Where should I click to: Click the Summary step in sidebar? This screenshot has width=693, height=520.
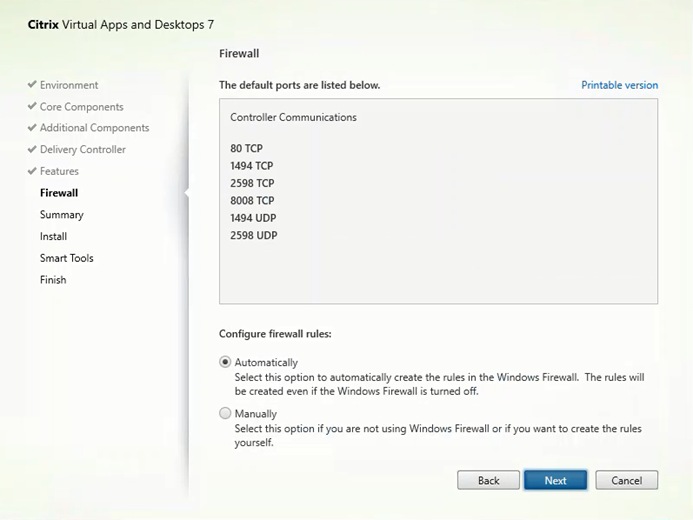tap(62, 215)
